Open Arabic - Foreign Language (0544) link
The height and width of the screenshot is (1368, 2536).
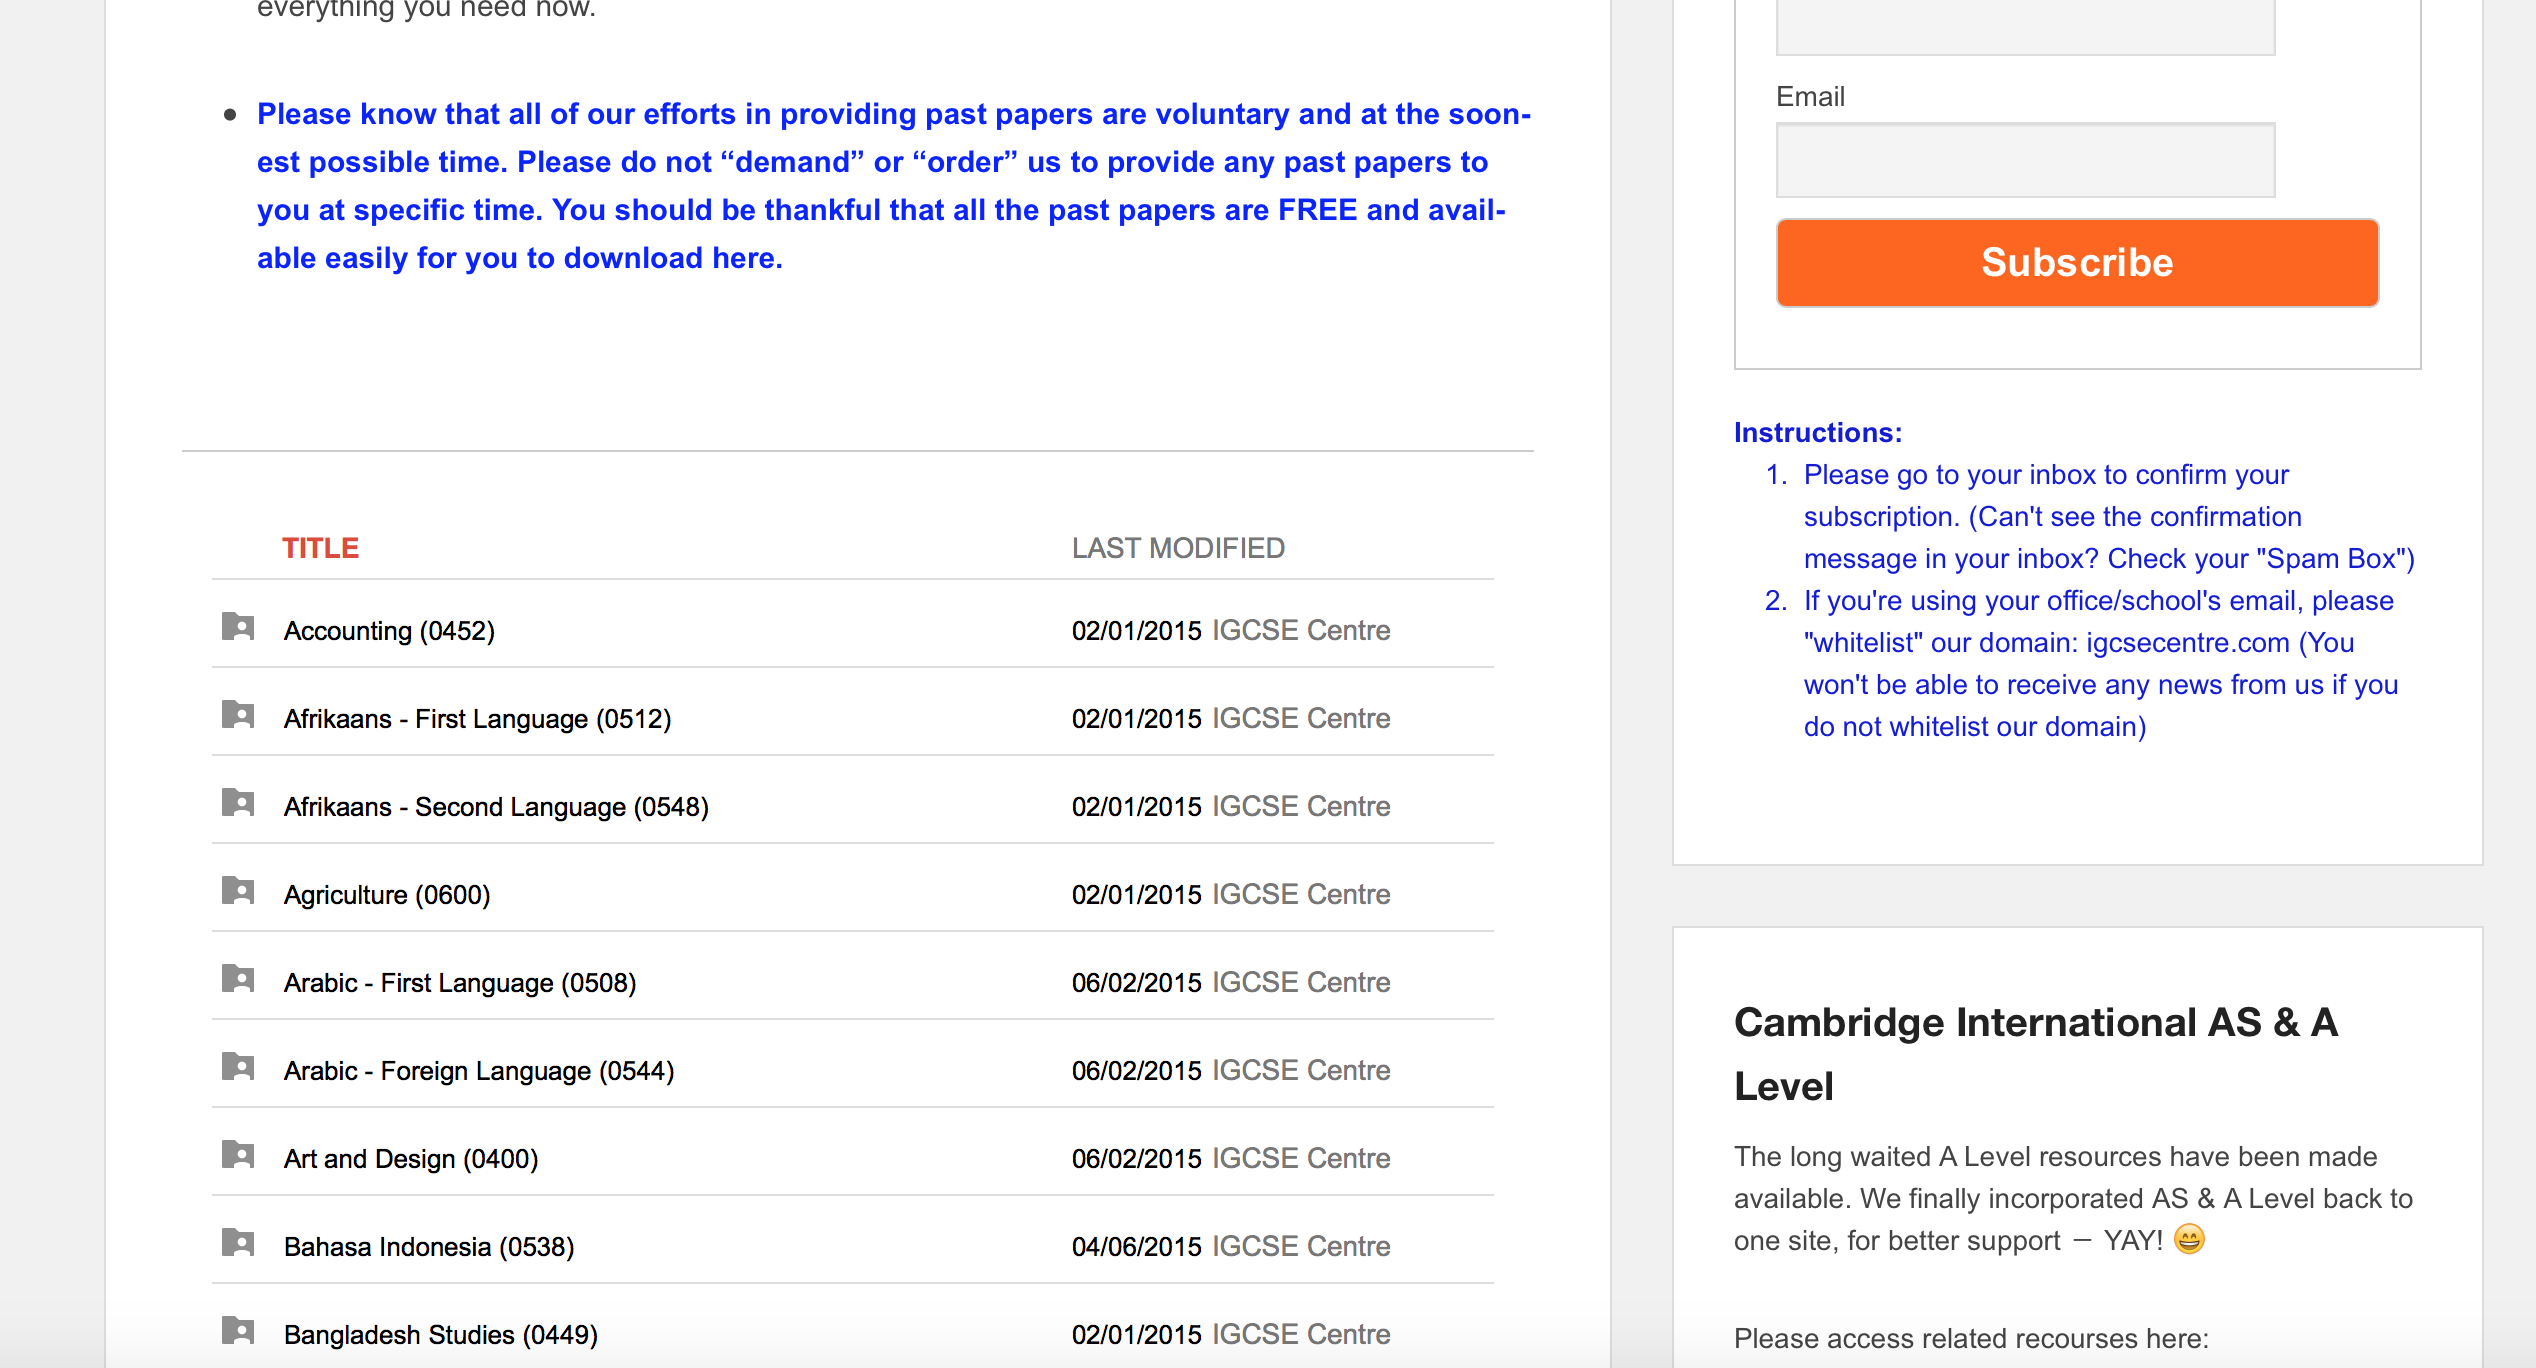479,1071
